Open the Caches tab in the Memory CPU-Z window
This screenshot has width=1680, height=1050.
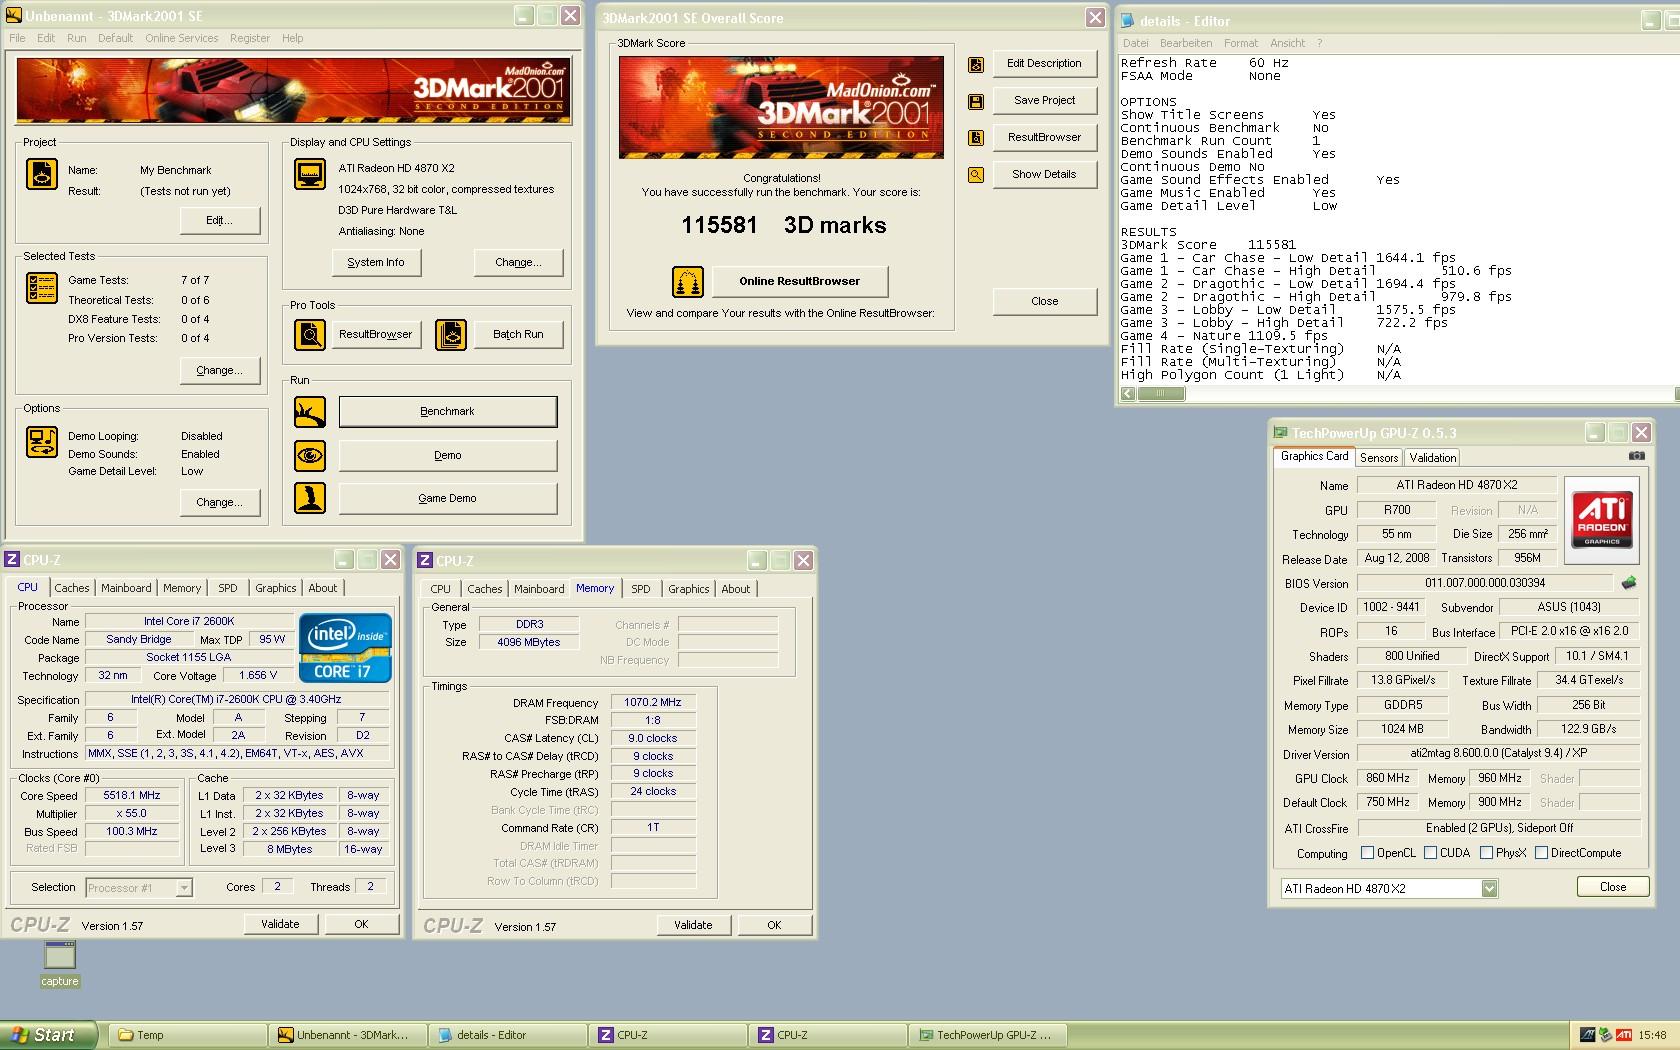point(485,589)
